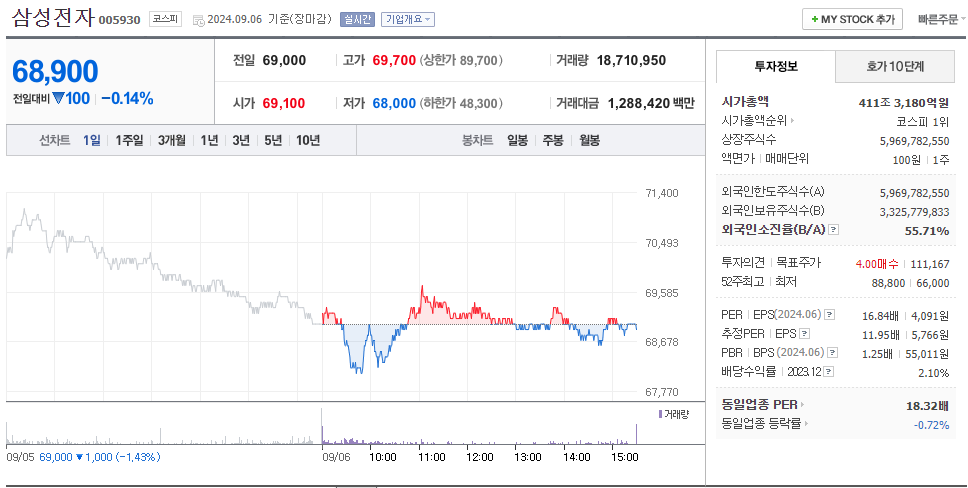The width and height of the screenshot is (968, 488).
Task: Select the 1일 line chart period
Action: pyautogui.click(x=91, y=140)
